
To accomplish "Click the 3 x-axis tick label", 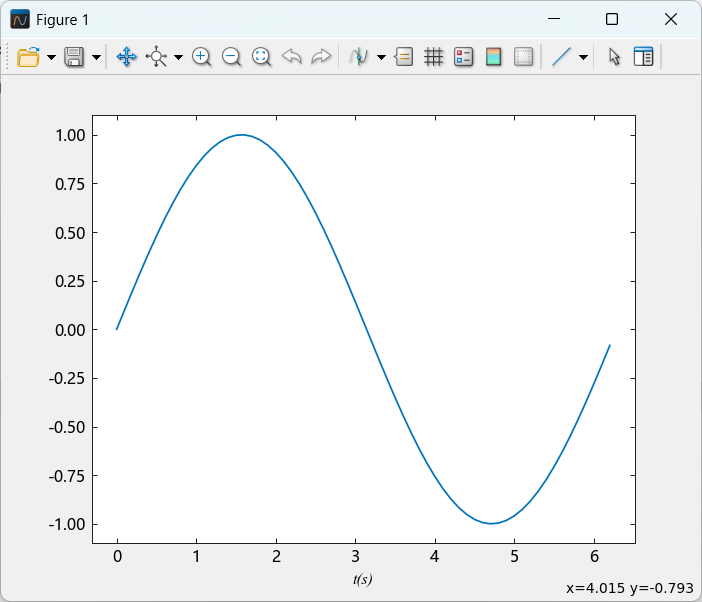I will [355, 556].
